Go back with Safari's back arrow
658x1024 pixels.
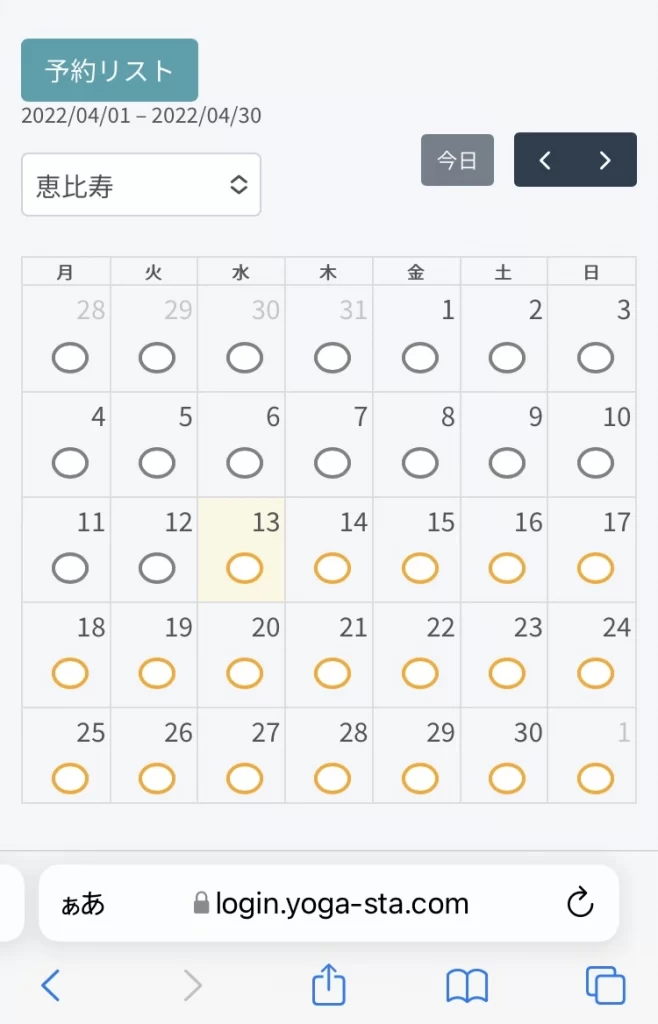(x=50, y=985)
